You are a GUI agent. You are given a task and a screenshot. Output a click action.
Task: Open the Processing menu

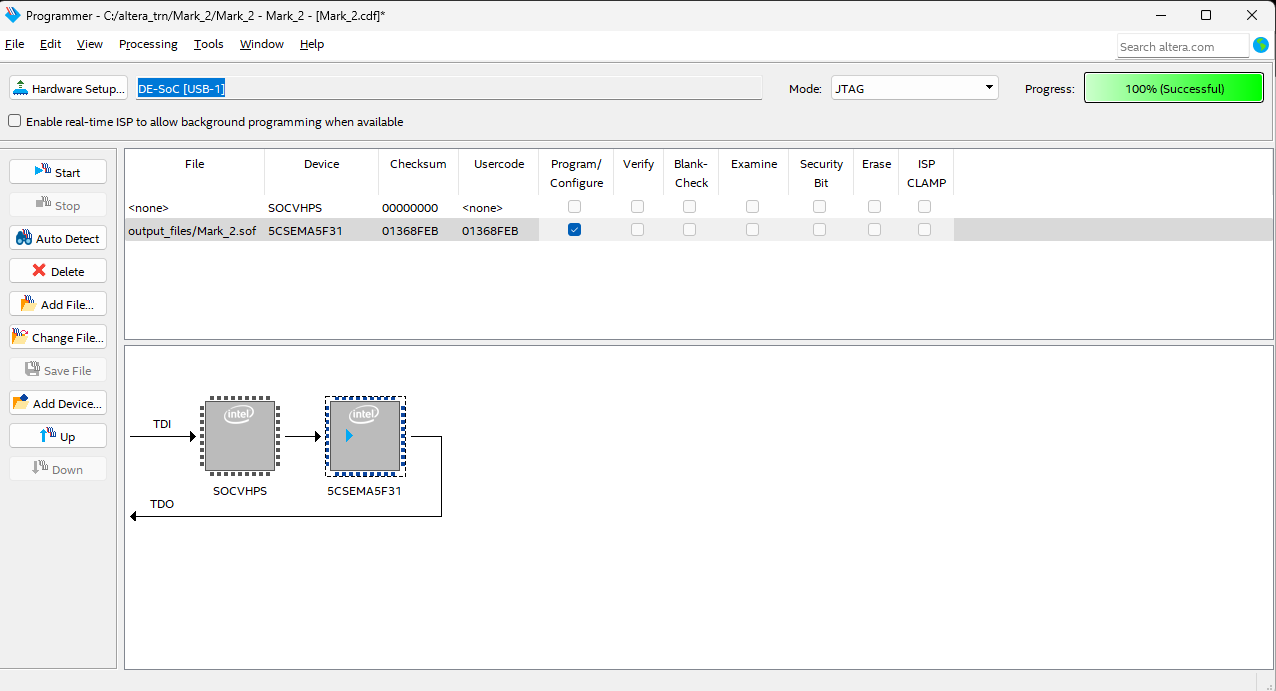pyautogui.click(x=148, y=44)
